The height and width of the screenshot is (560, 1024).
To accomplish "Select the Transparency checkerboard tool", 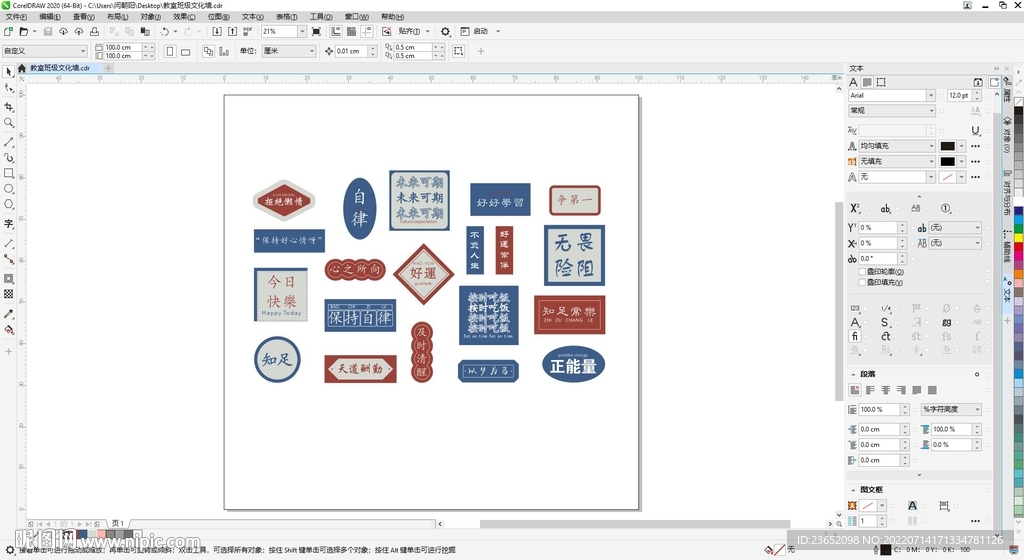I will tap(8, 294).
